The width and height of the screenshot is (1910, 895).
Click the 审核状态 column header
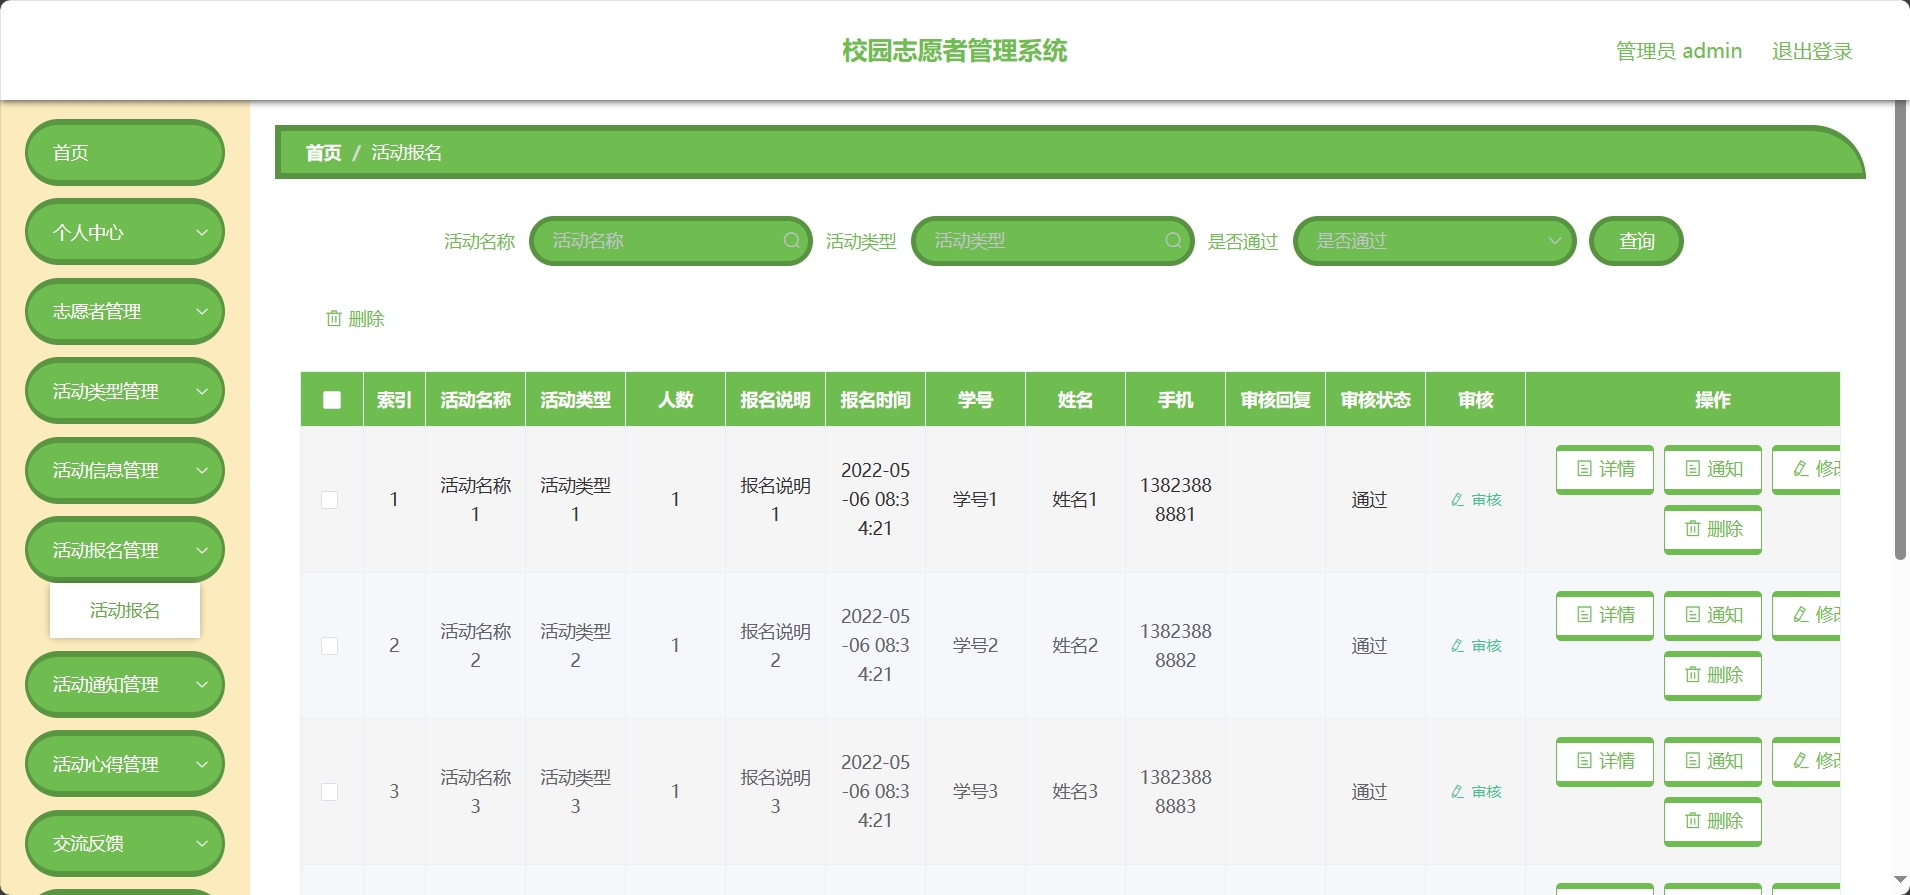[1375, 400]
